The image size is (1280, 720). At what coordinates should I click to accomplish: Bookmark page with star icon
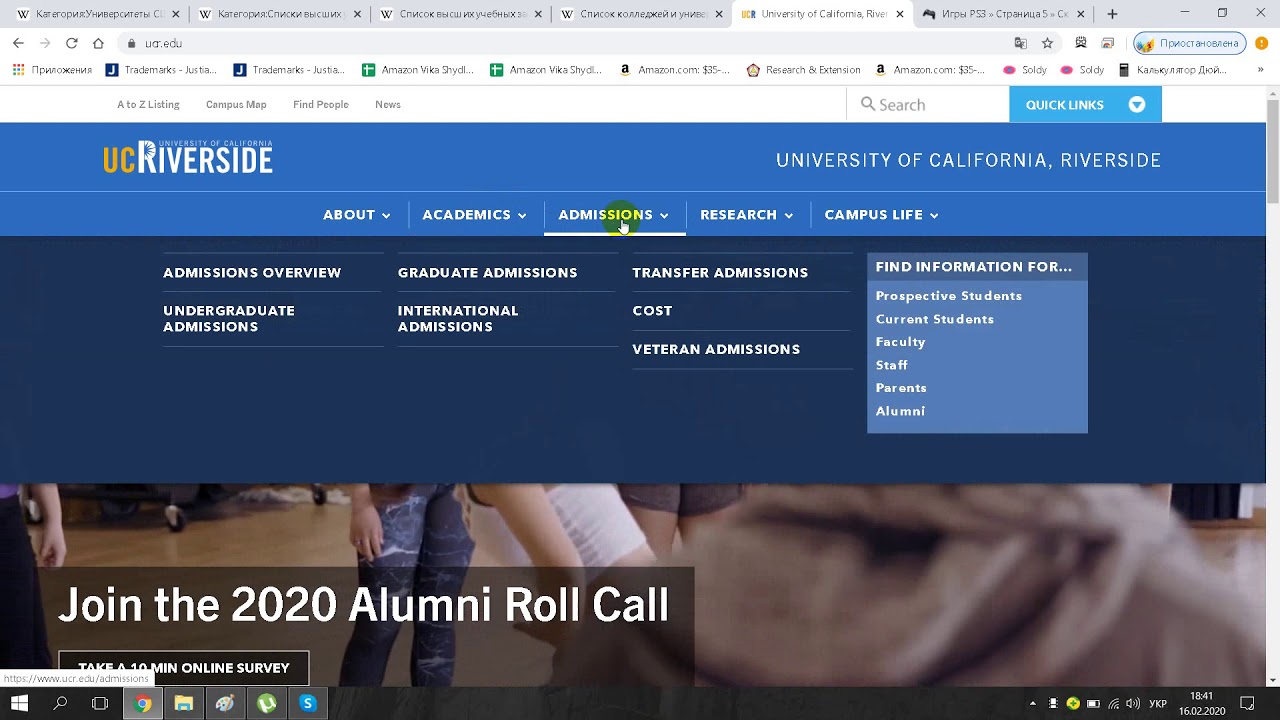(x=1047, y=43)
